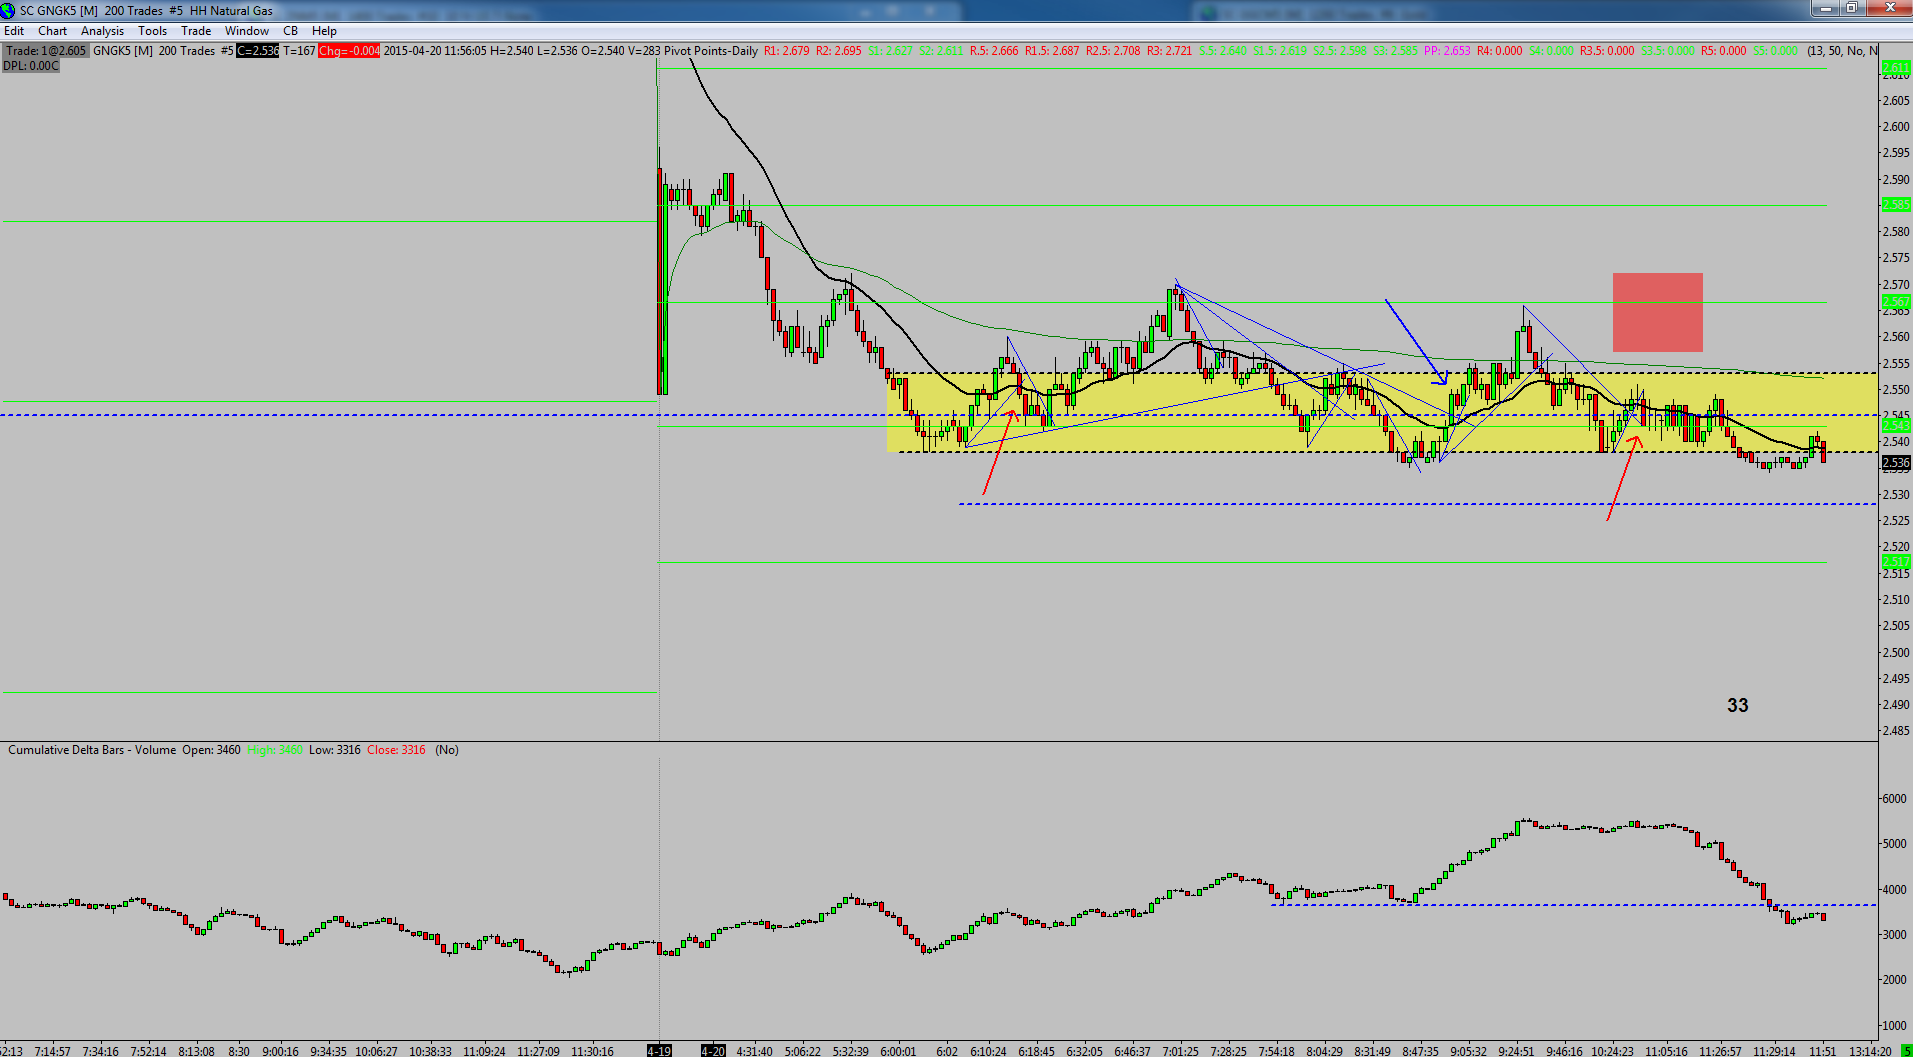Click the 'R2: 2.695' pivot value
Image resolution: width=1913 pixels, height=1057 pixels.
(x=839, y=51)
